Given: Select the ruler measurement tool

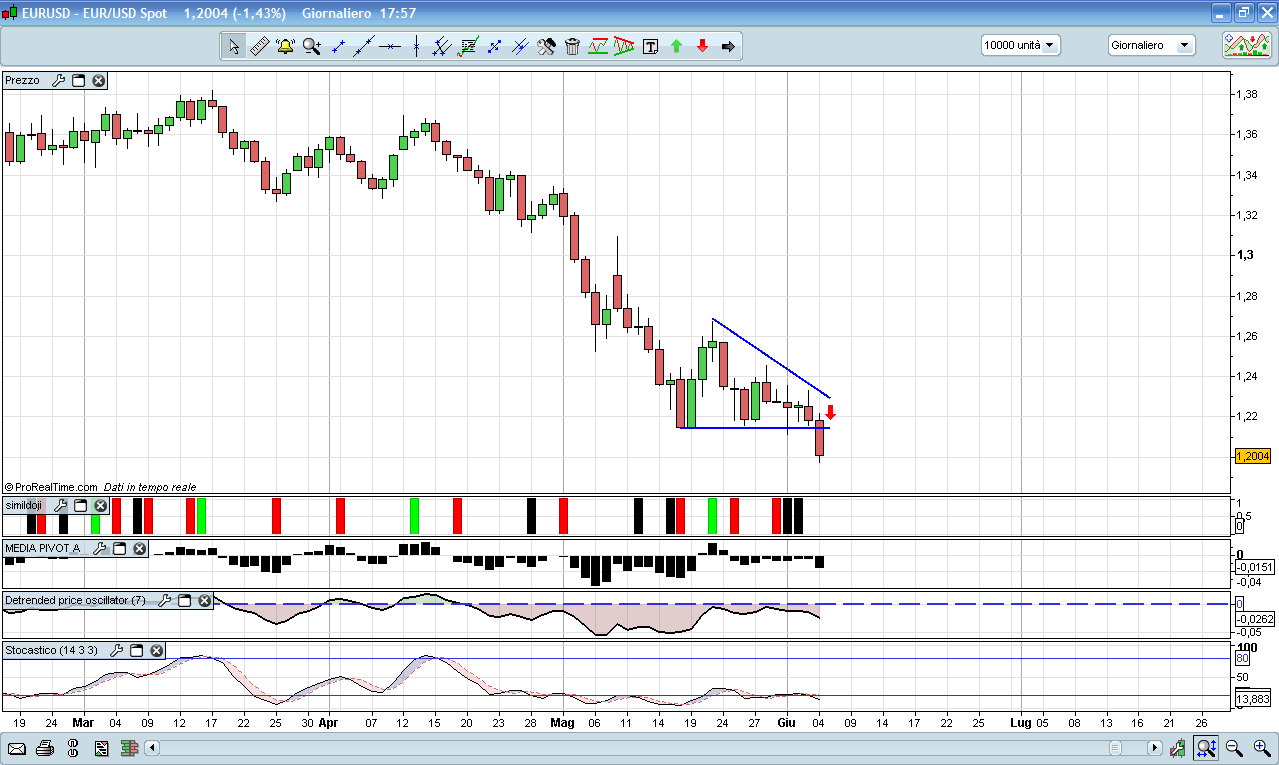Looking at the screenshot, I should click(x=259, y=46).
